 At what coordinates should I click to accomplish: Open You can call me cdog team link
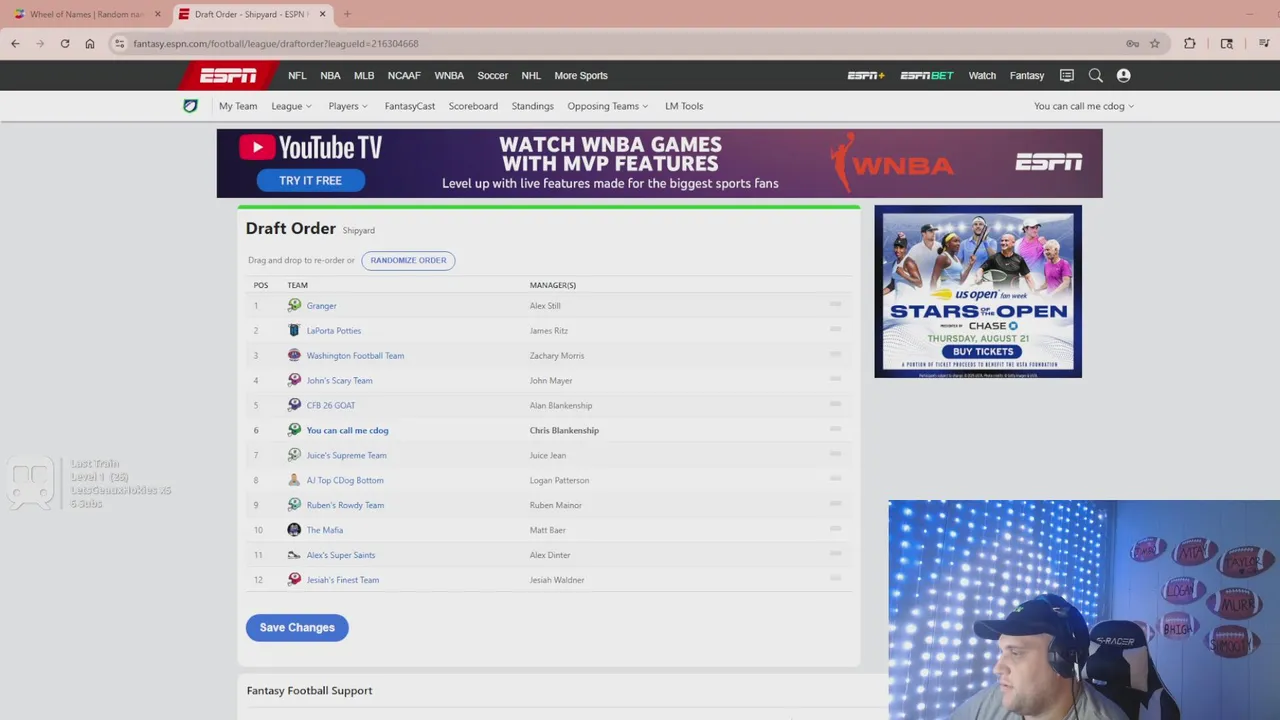[x=347, y=430]
